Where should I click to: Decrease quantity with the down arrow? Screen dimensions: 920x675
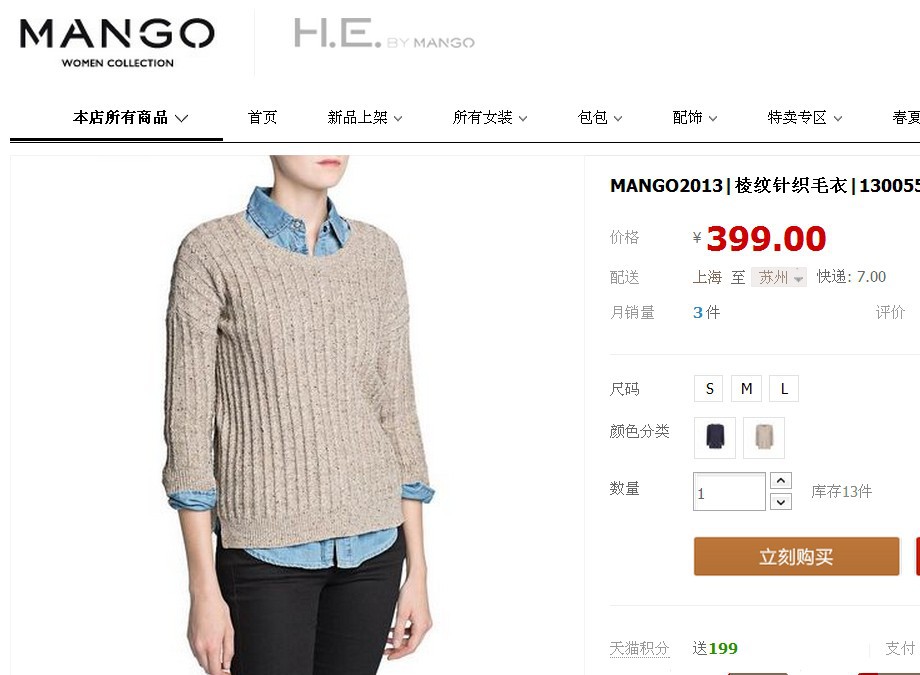(x=781, y=502)
